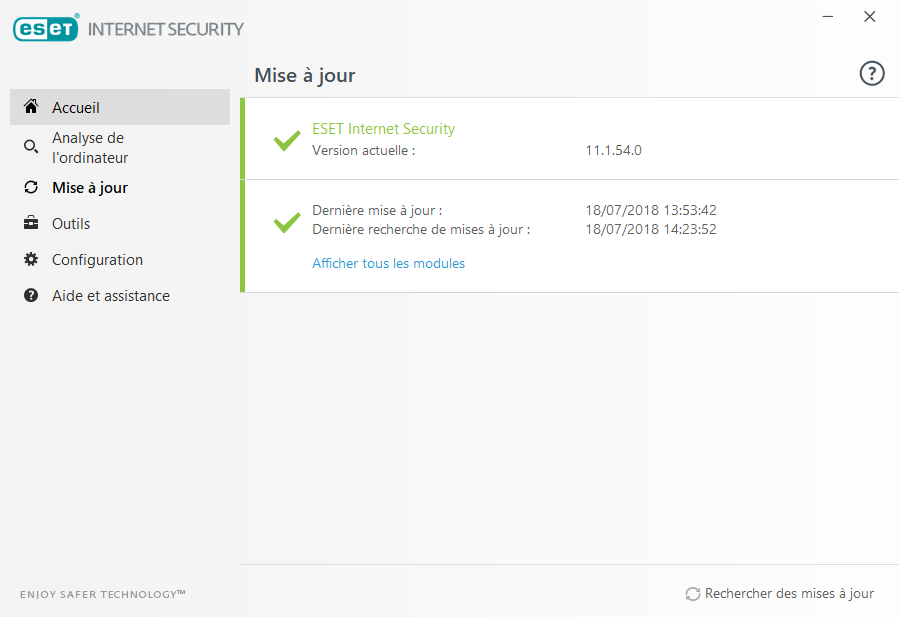The height and width of the screenshot is (617, 899).
Task: Click the Mise à jour refresh icon
Action: (31, 188)
